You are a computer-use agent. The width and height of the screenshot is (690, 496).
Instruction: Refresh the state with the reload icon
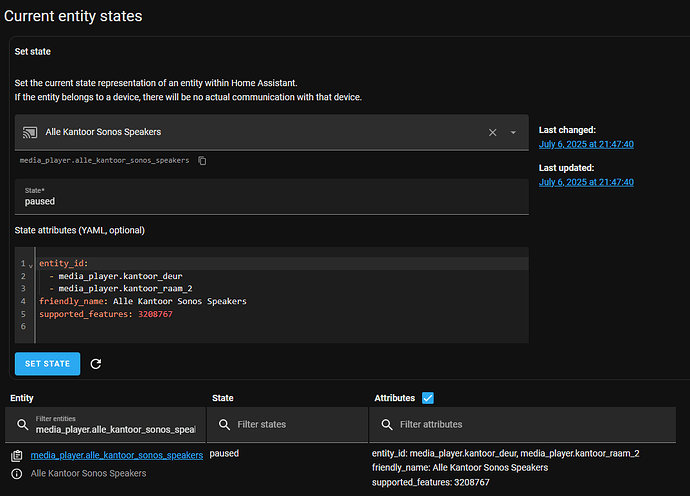pos(95,364)
